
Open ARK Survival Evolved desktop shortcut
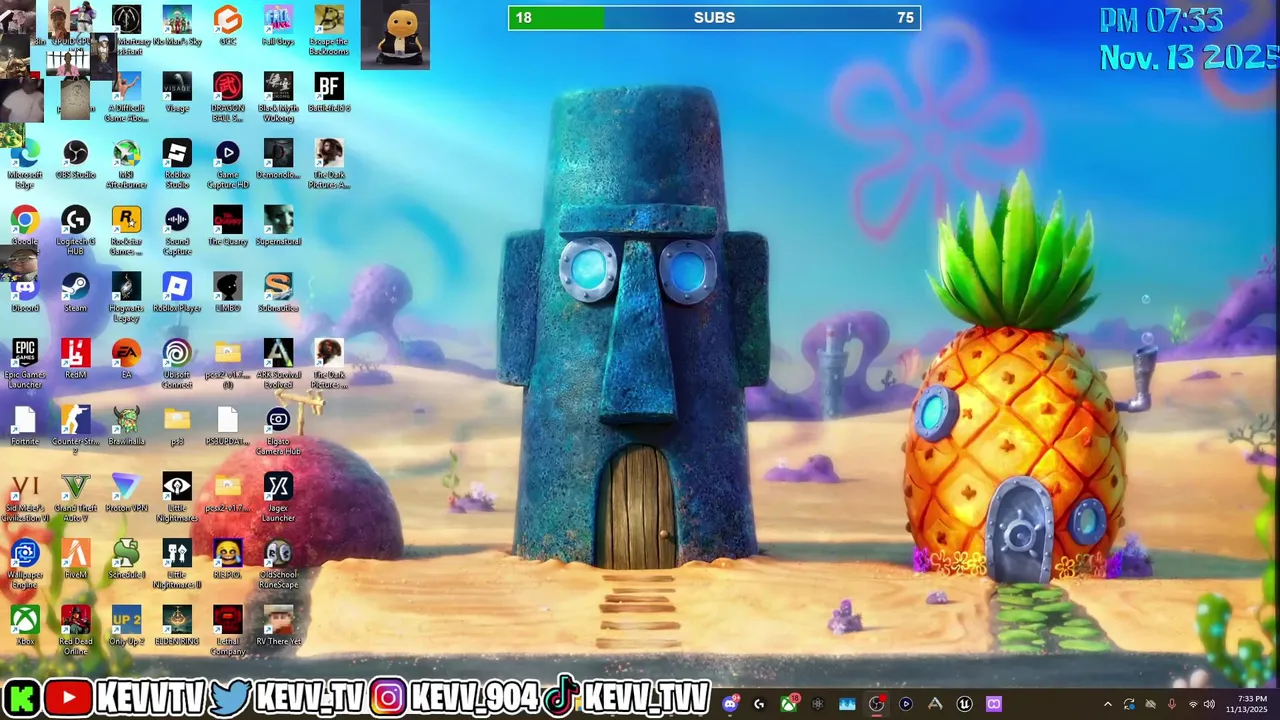pyautogui.click(x=278, y=365)
